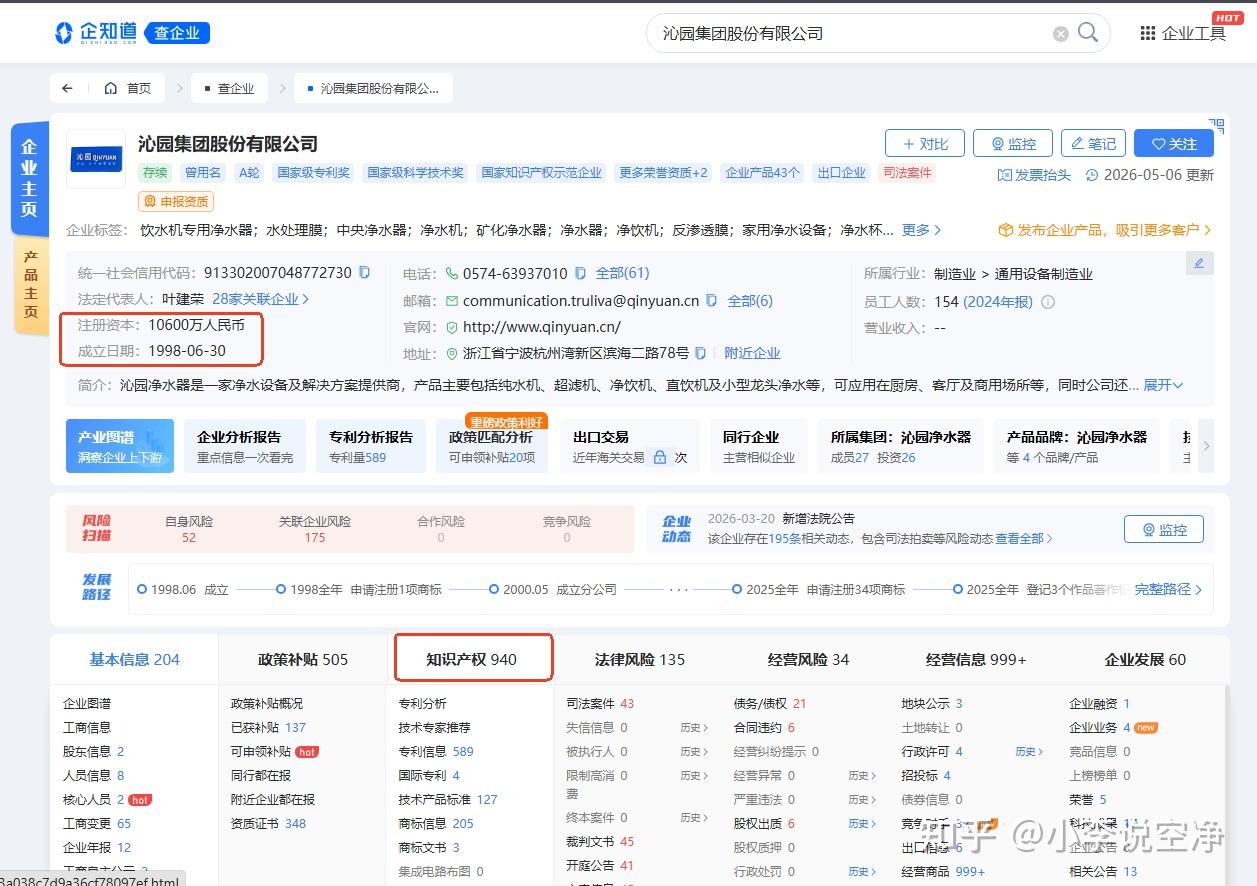Screen dimensions: 1257x886
Task: Click 附近企业 link
Action: pyautogui.click(x=752, y=353)
